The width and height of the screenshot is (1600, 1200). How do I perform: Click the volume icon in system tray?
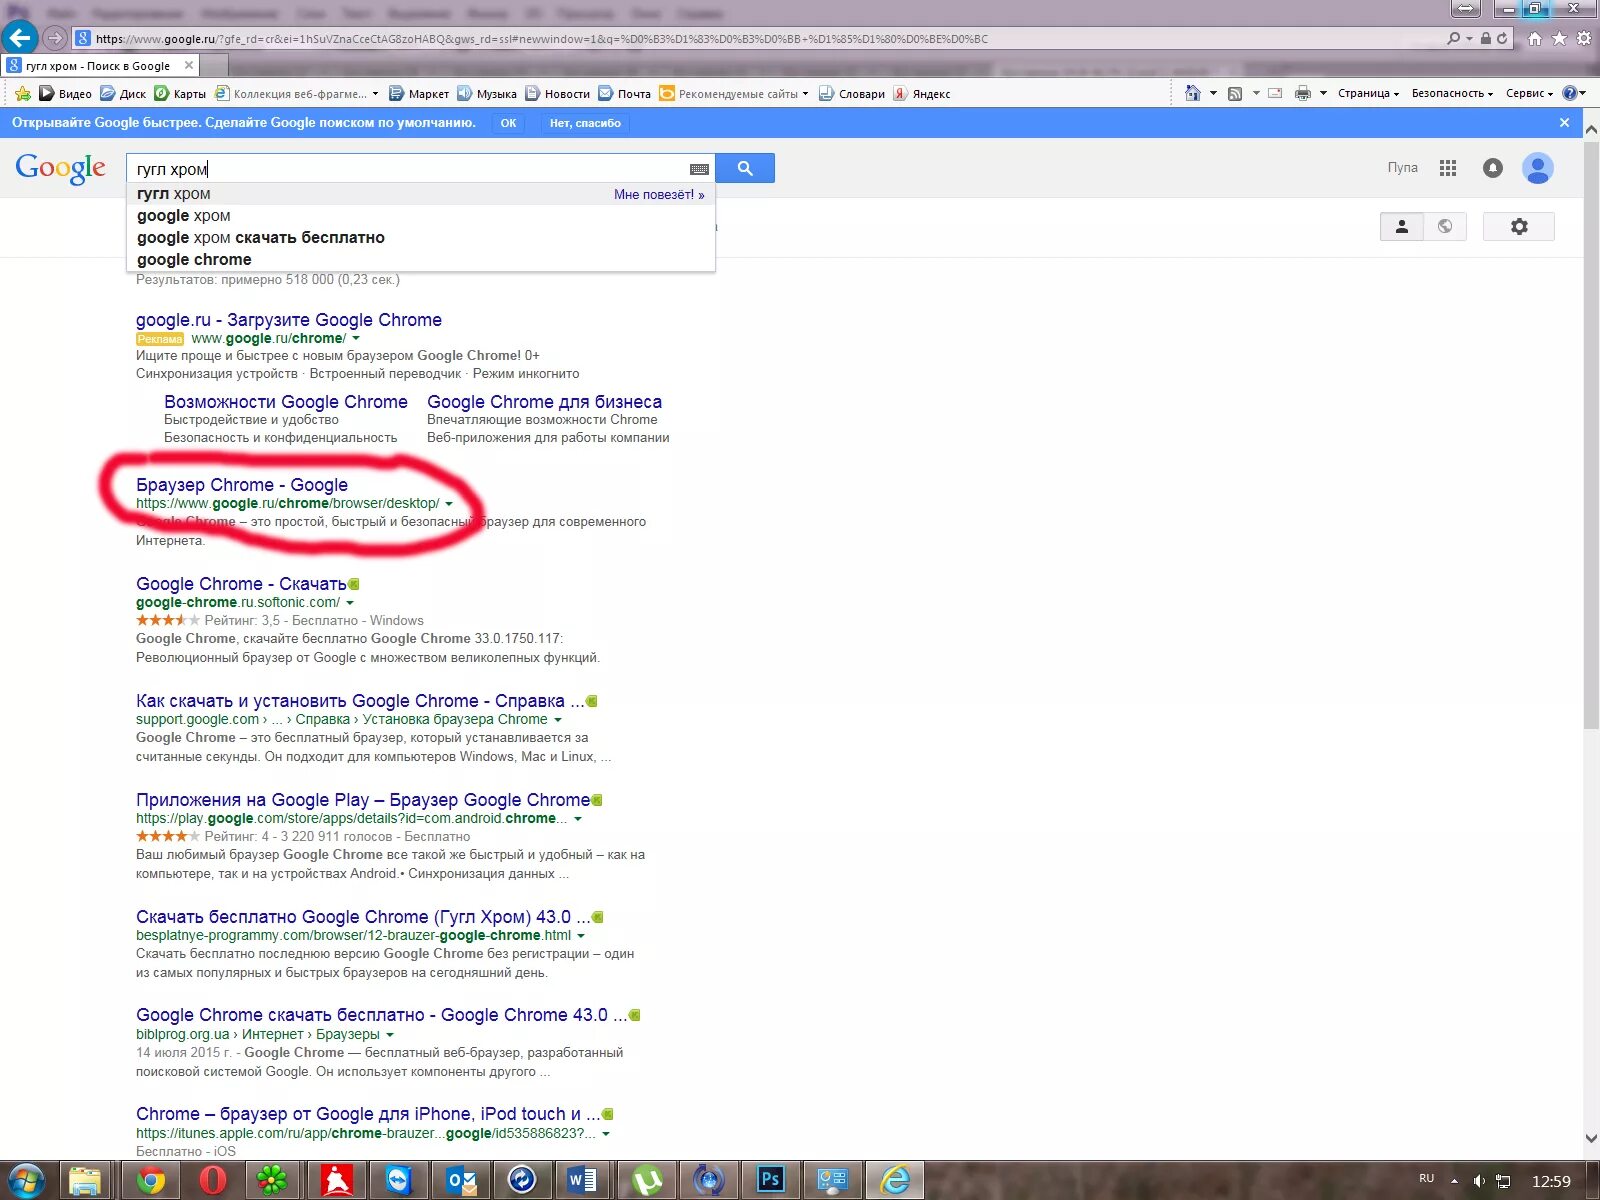pos(1479,1181)
